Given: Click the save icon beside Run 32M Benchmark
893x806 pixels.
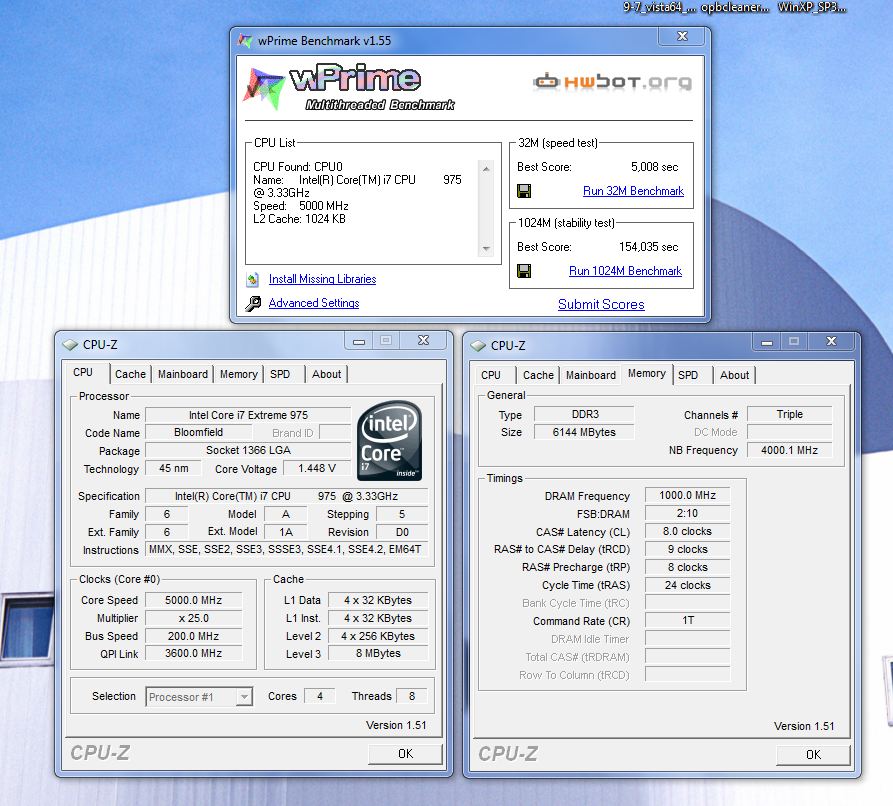Looking at the screenshot, I should (523, 191).
